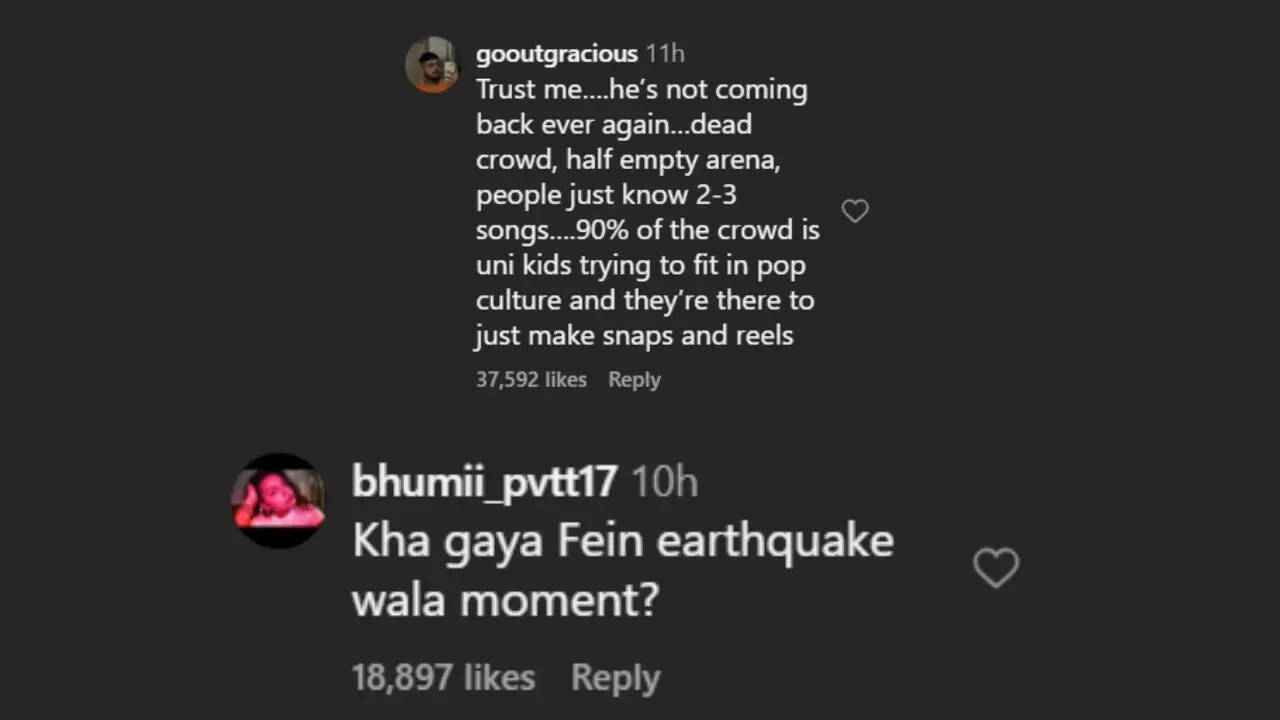
Task: Click the "uni kids trying to fit" line
Action: tap(640, 265)
